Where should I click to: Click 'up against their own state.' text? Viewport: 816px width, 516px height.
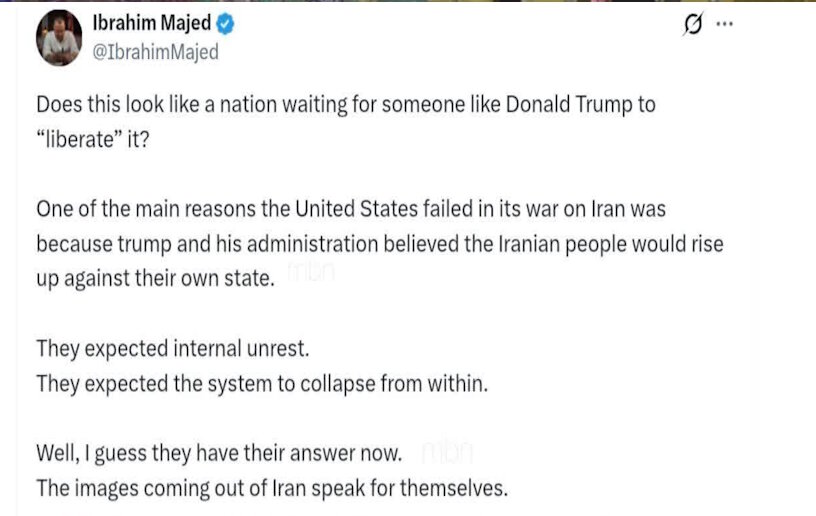tap(155, 279)
